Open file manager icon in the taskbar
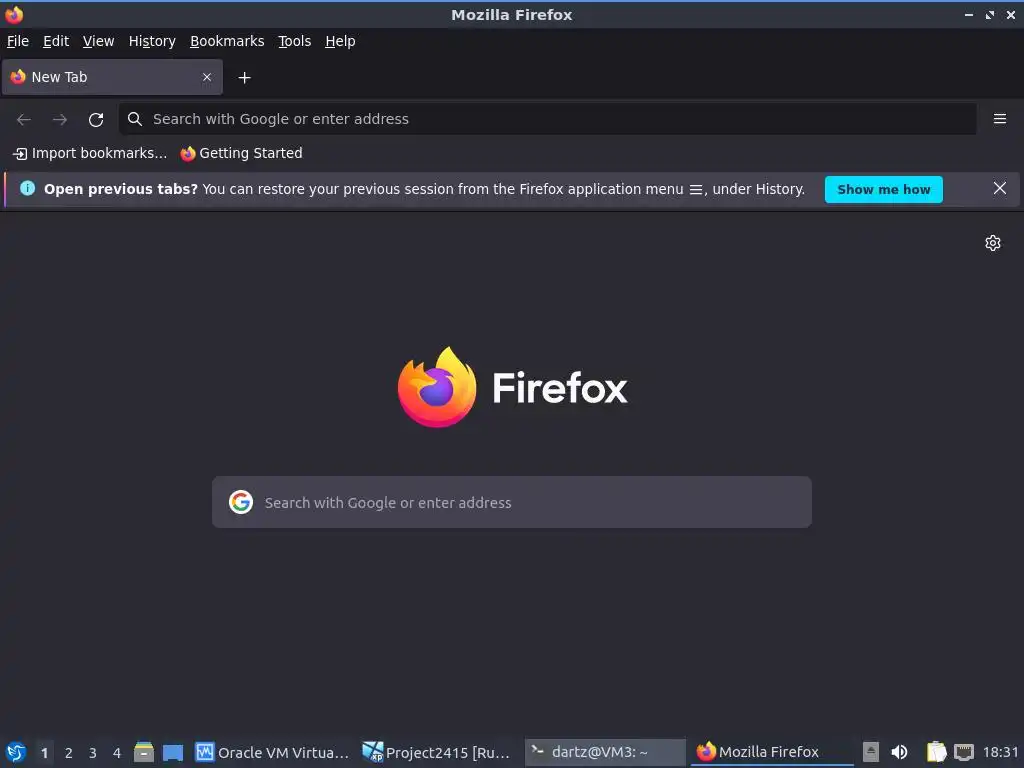This screenshot has width=1024, height=768. tap(144, 752)
